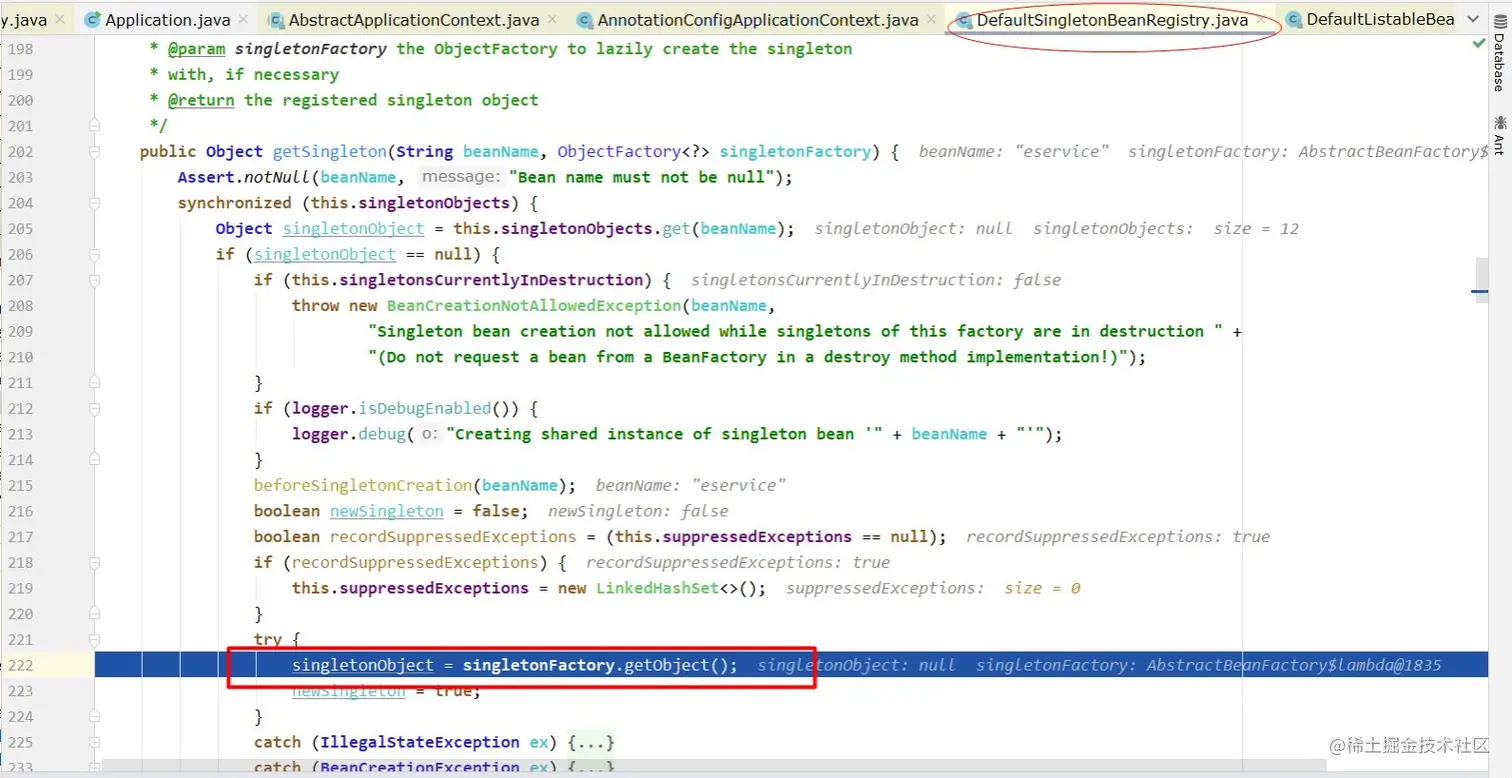Click the 'message:' parameter hint

point(460,177)
